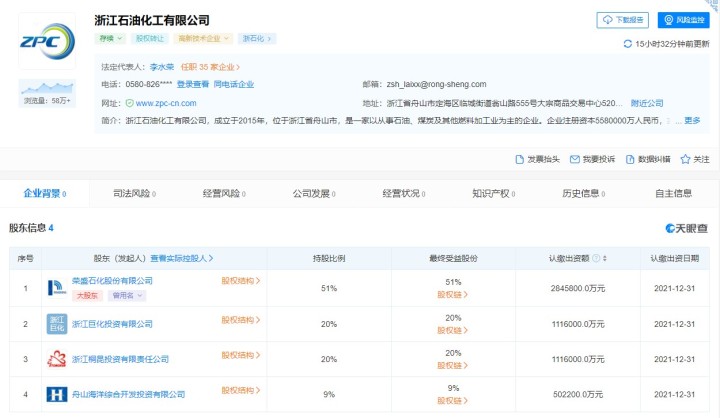Switch to the 公司发展 tab
Viewport: 720px width, 418px height.
314,193
